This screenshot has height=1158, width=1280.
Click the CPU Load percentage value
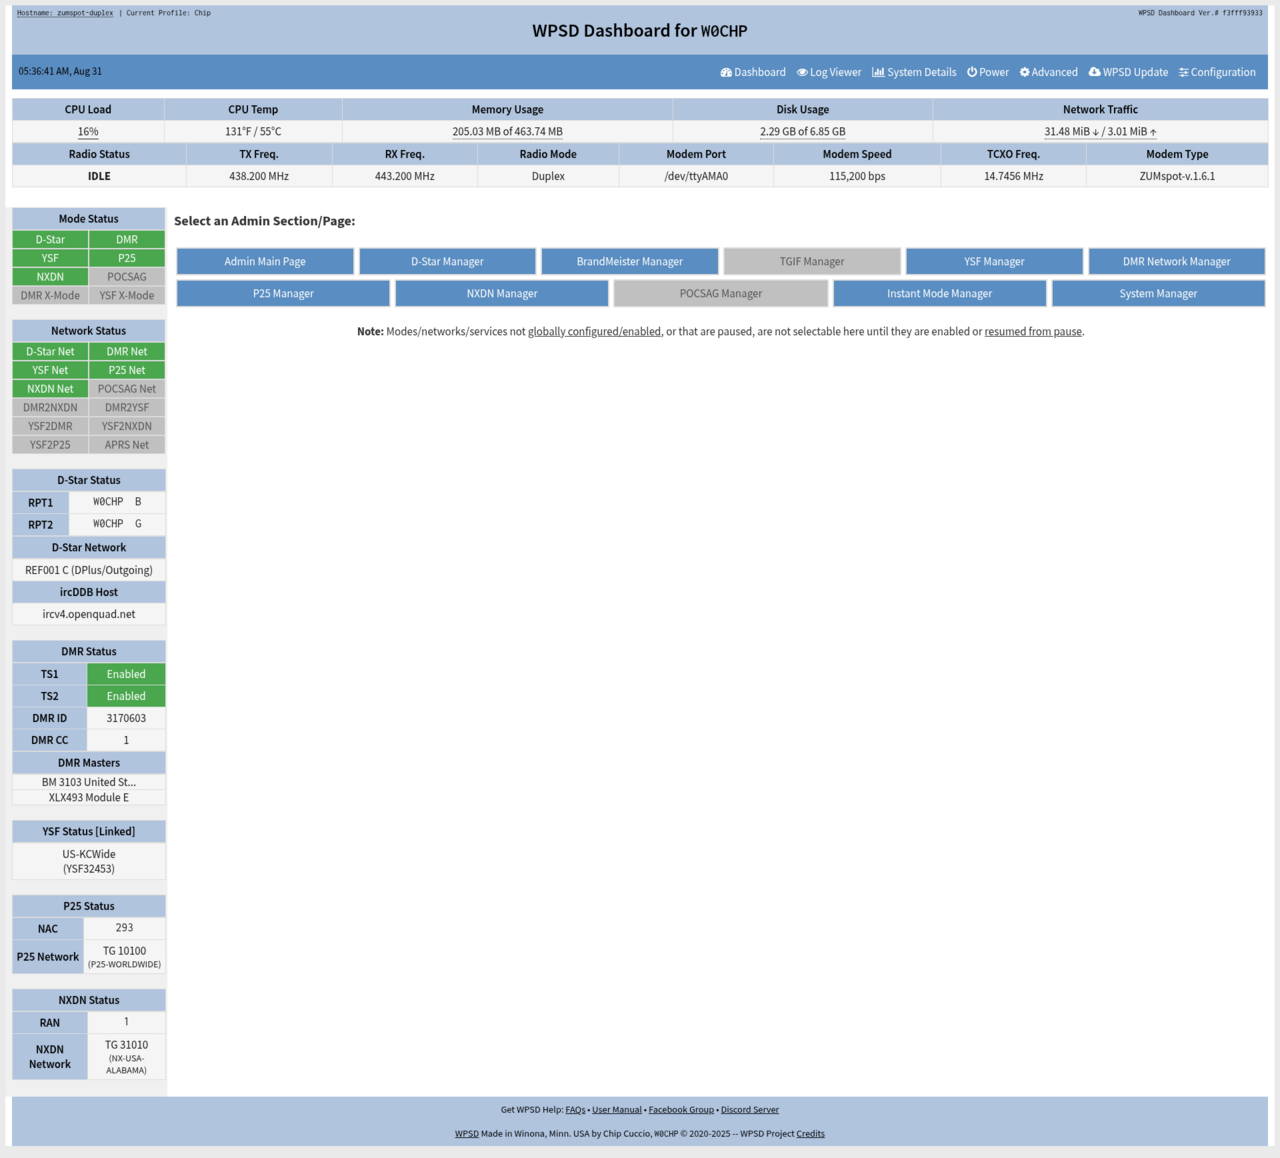click(87, 131)
